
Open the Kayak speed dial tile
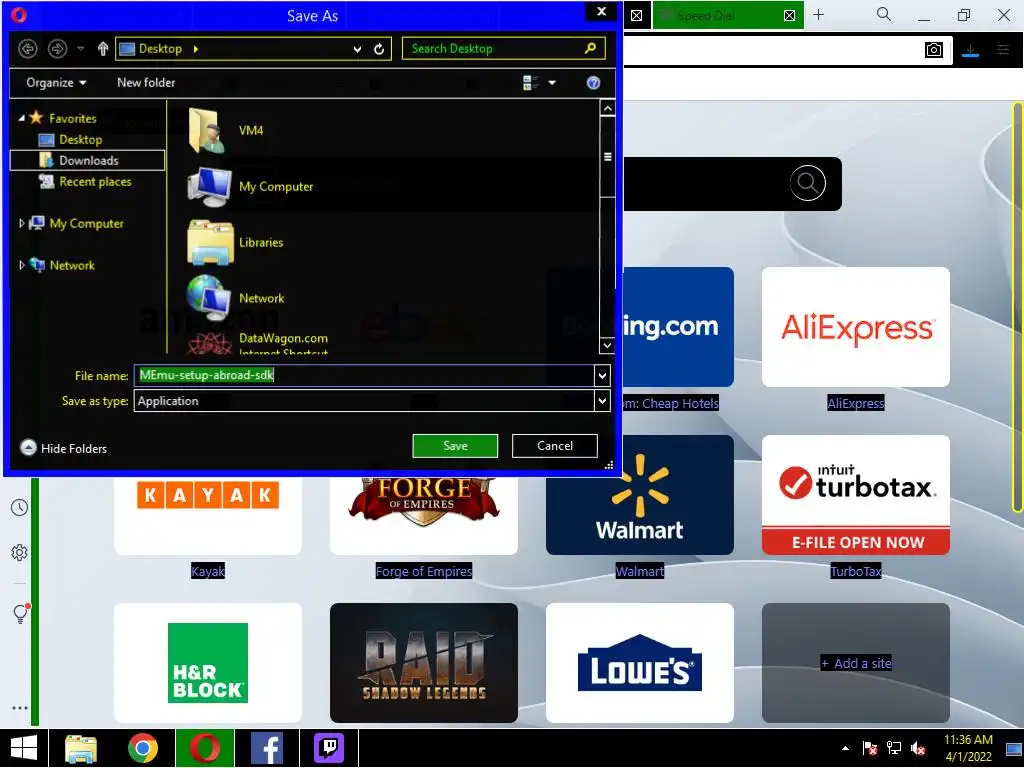point(208,516)
